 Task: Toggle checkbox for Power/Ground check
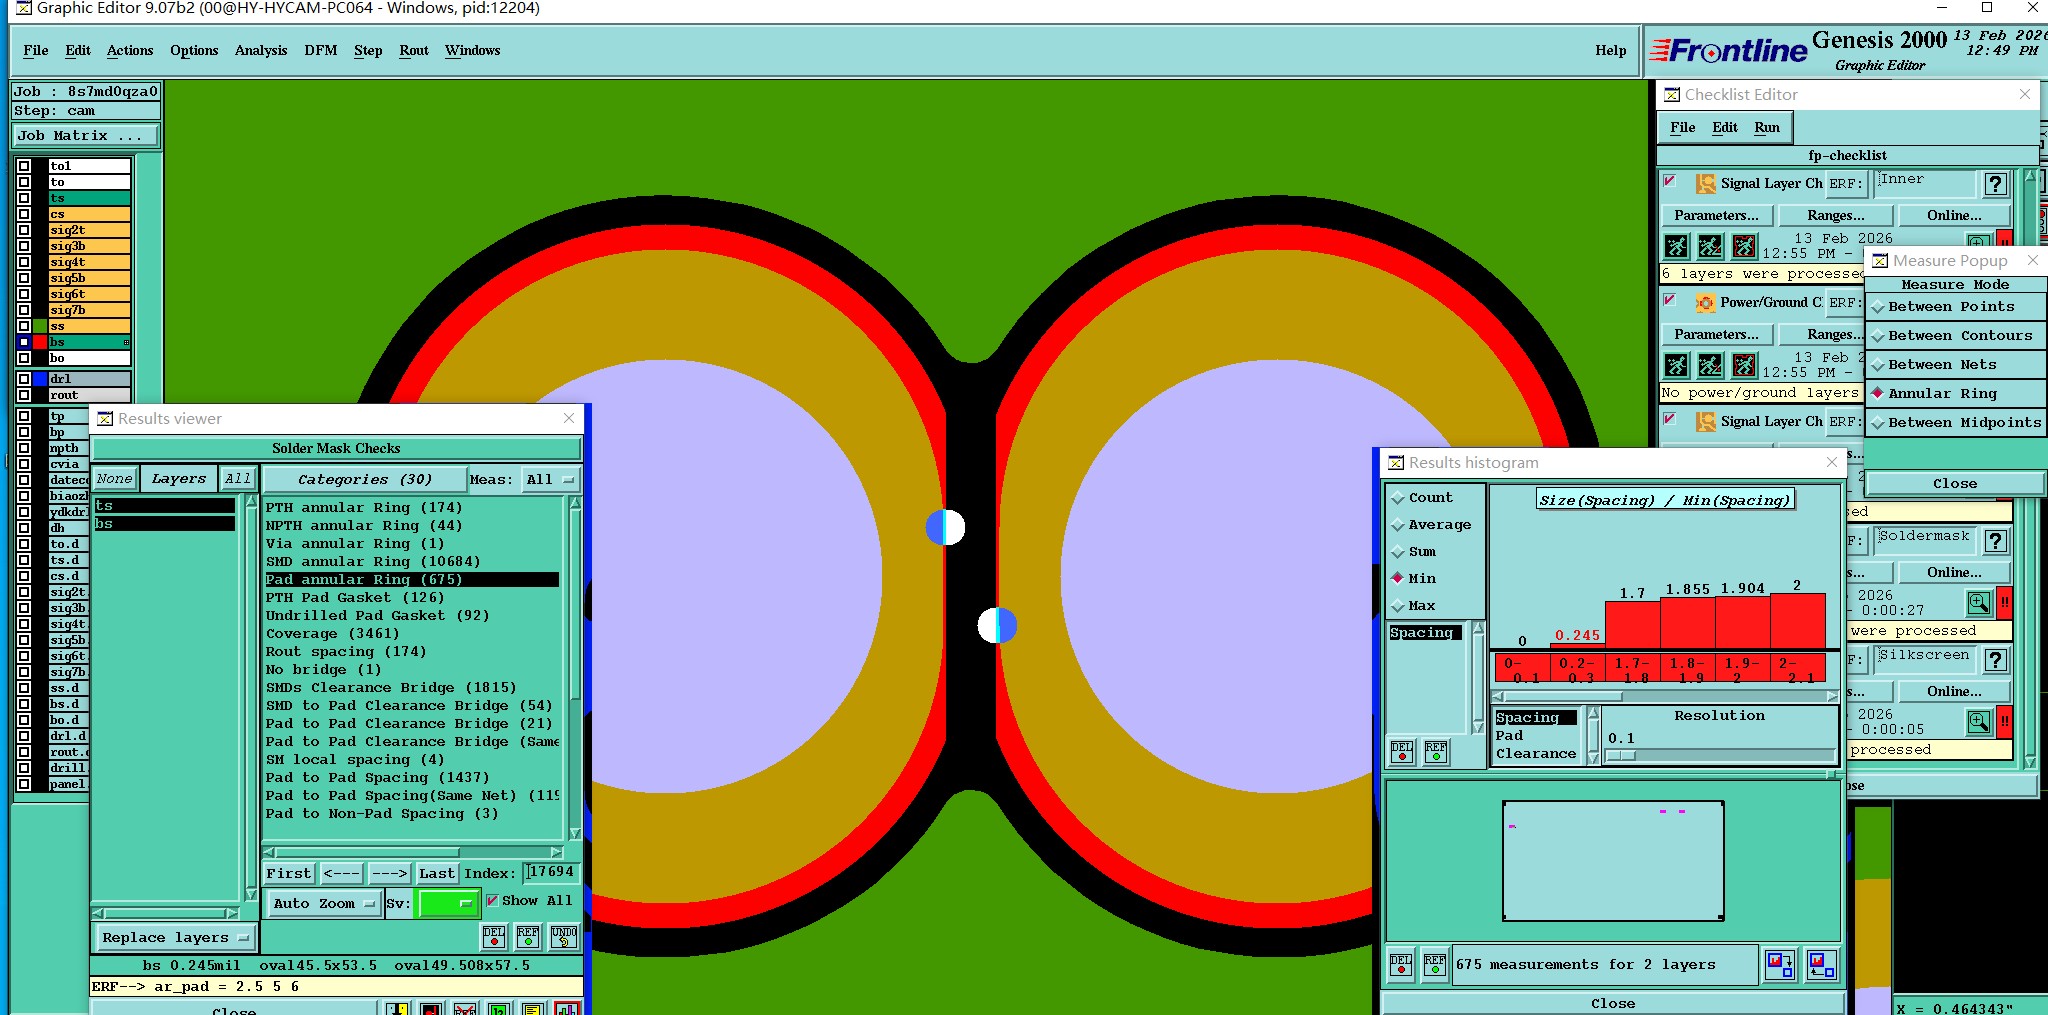(x=1669, y=300)
